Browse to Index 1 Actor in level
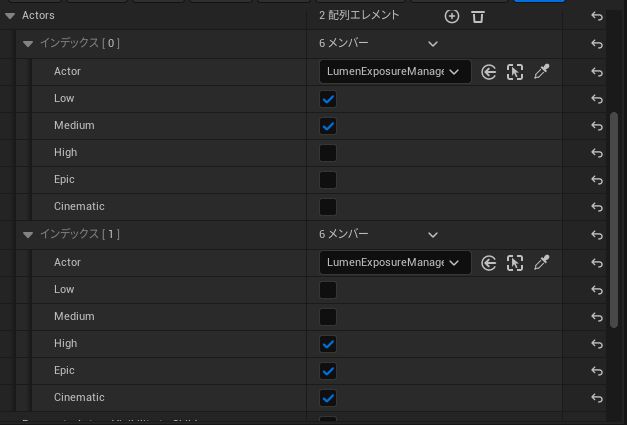627x425 pixels. [x=515, y=263]
